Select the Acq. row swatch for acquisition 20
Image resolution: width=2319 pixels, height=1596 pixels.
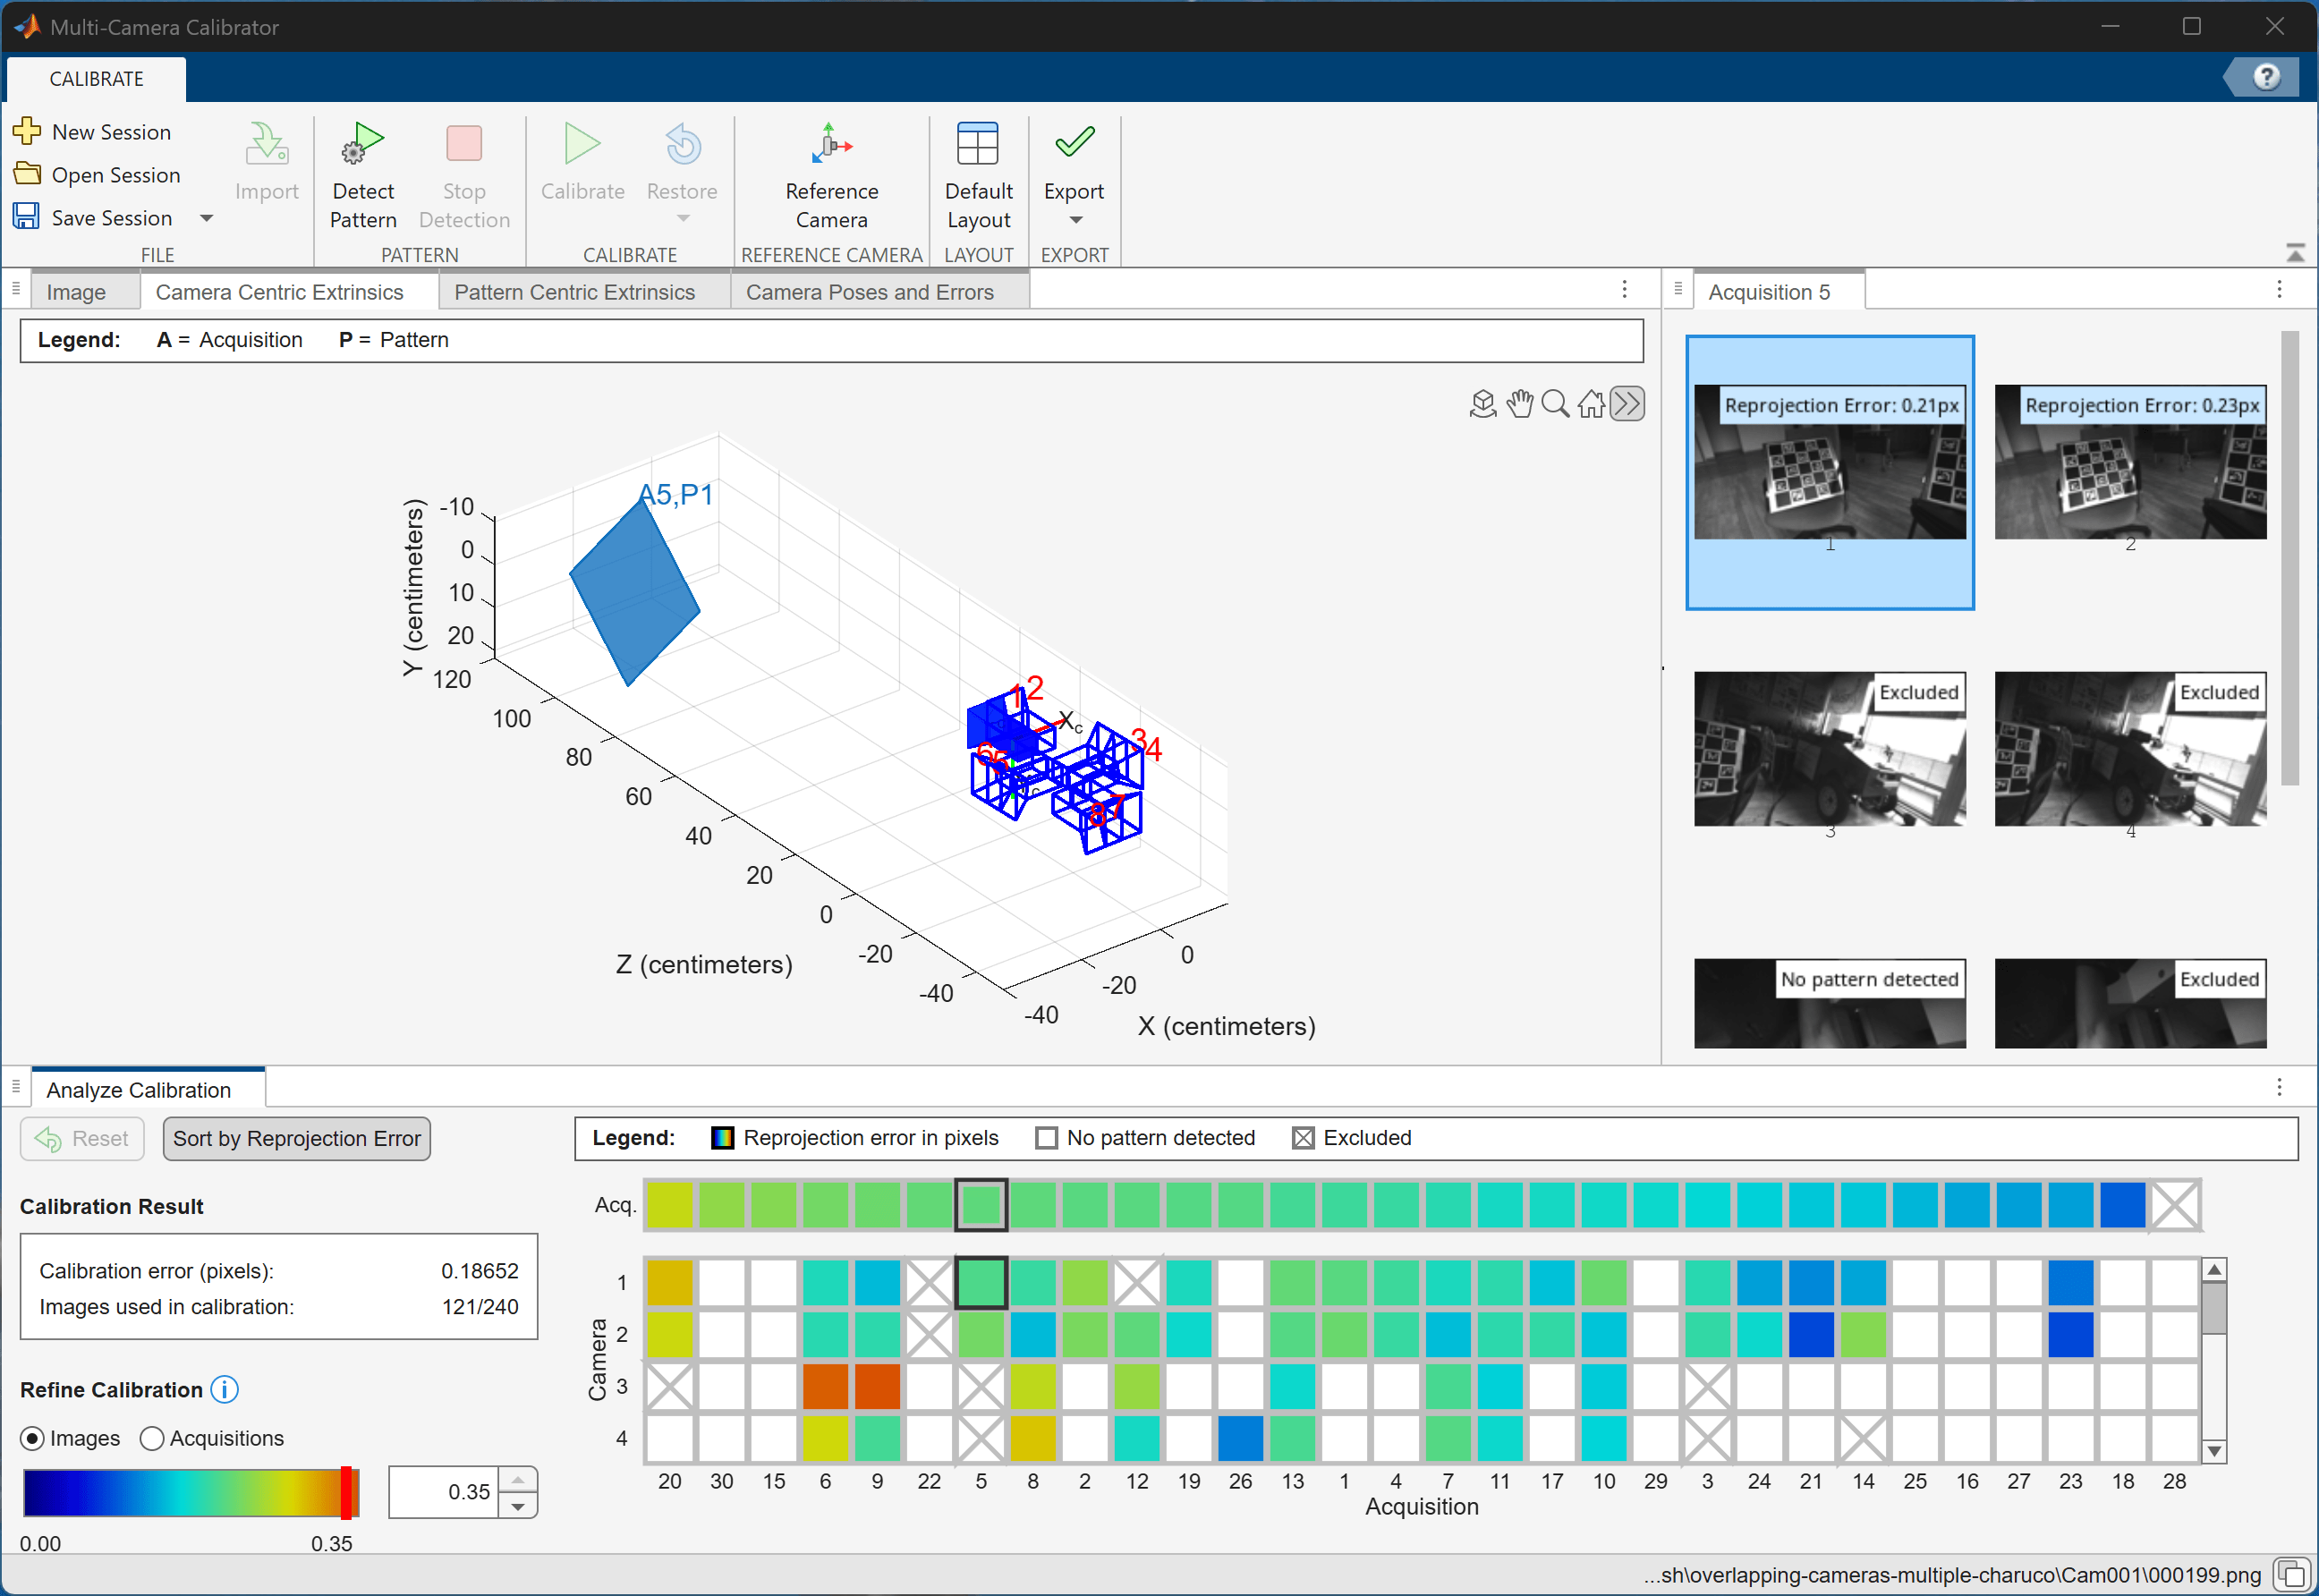[669, 1205]
